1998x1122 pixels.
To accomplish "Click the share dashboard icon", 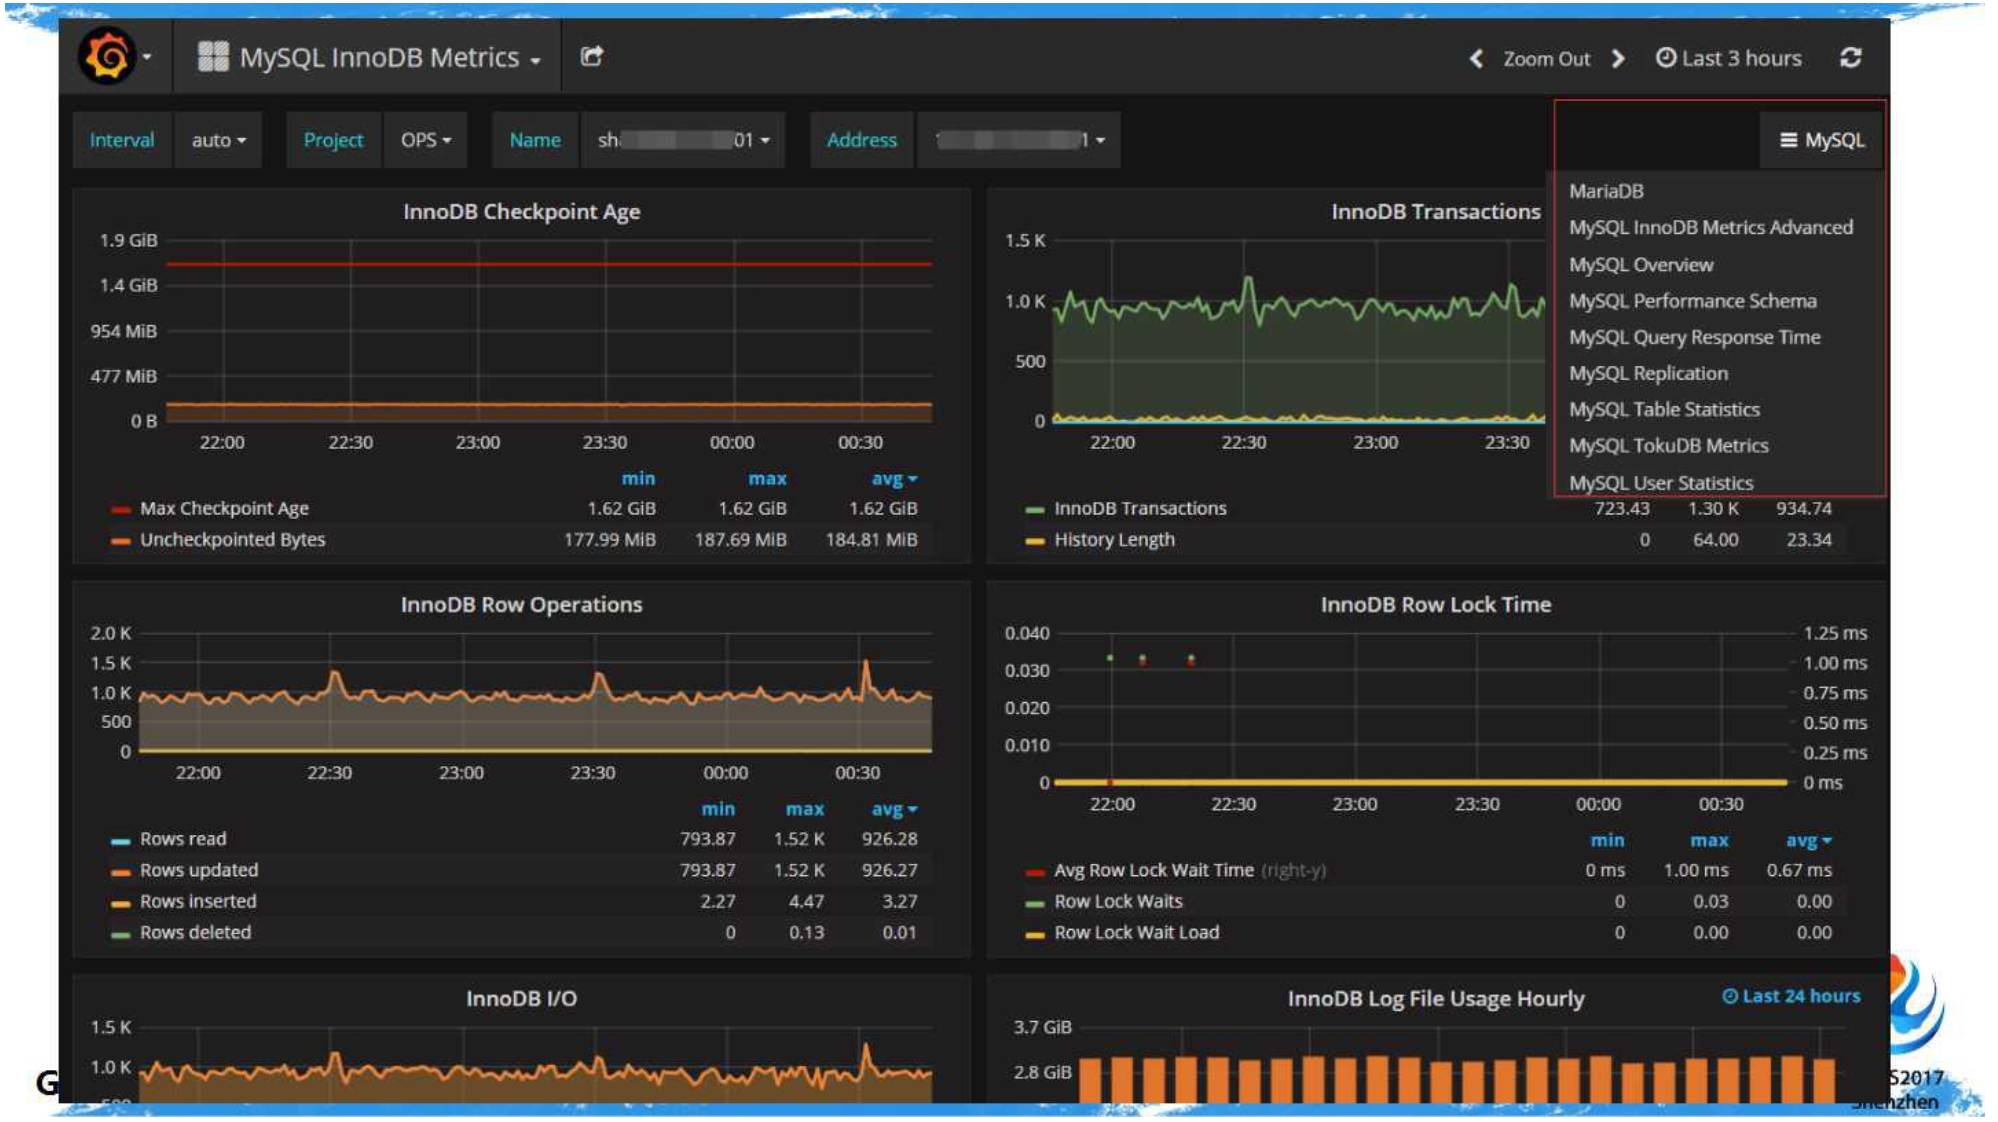I will (592, 56).
